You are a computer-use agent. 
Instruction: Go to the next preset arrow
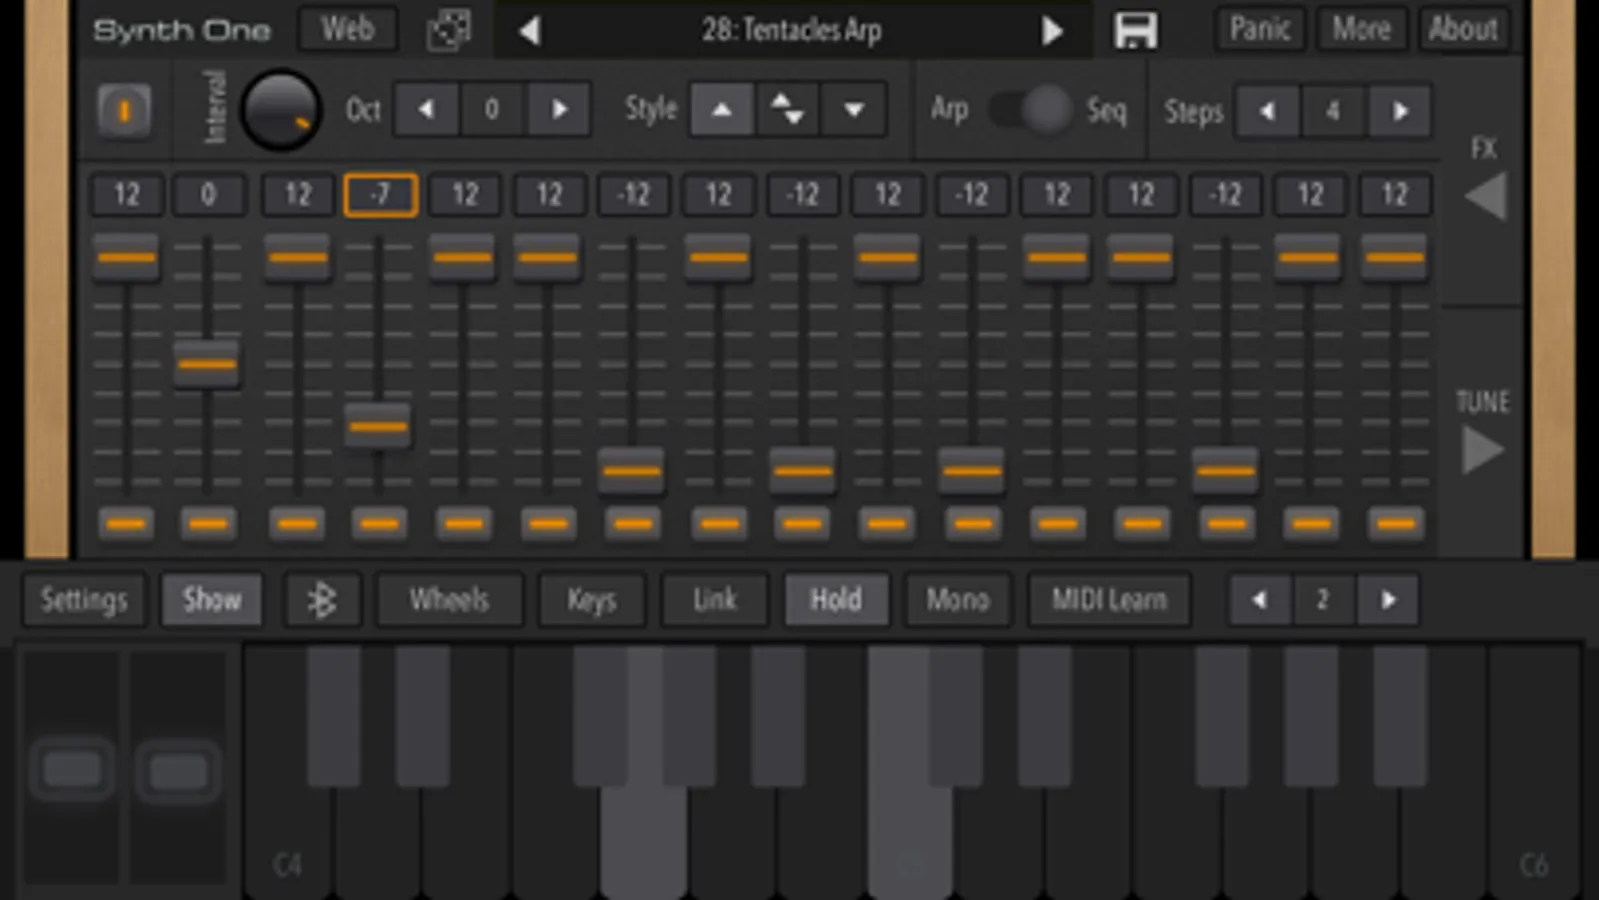coord(1052,31)
